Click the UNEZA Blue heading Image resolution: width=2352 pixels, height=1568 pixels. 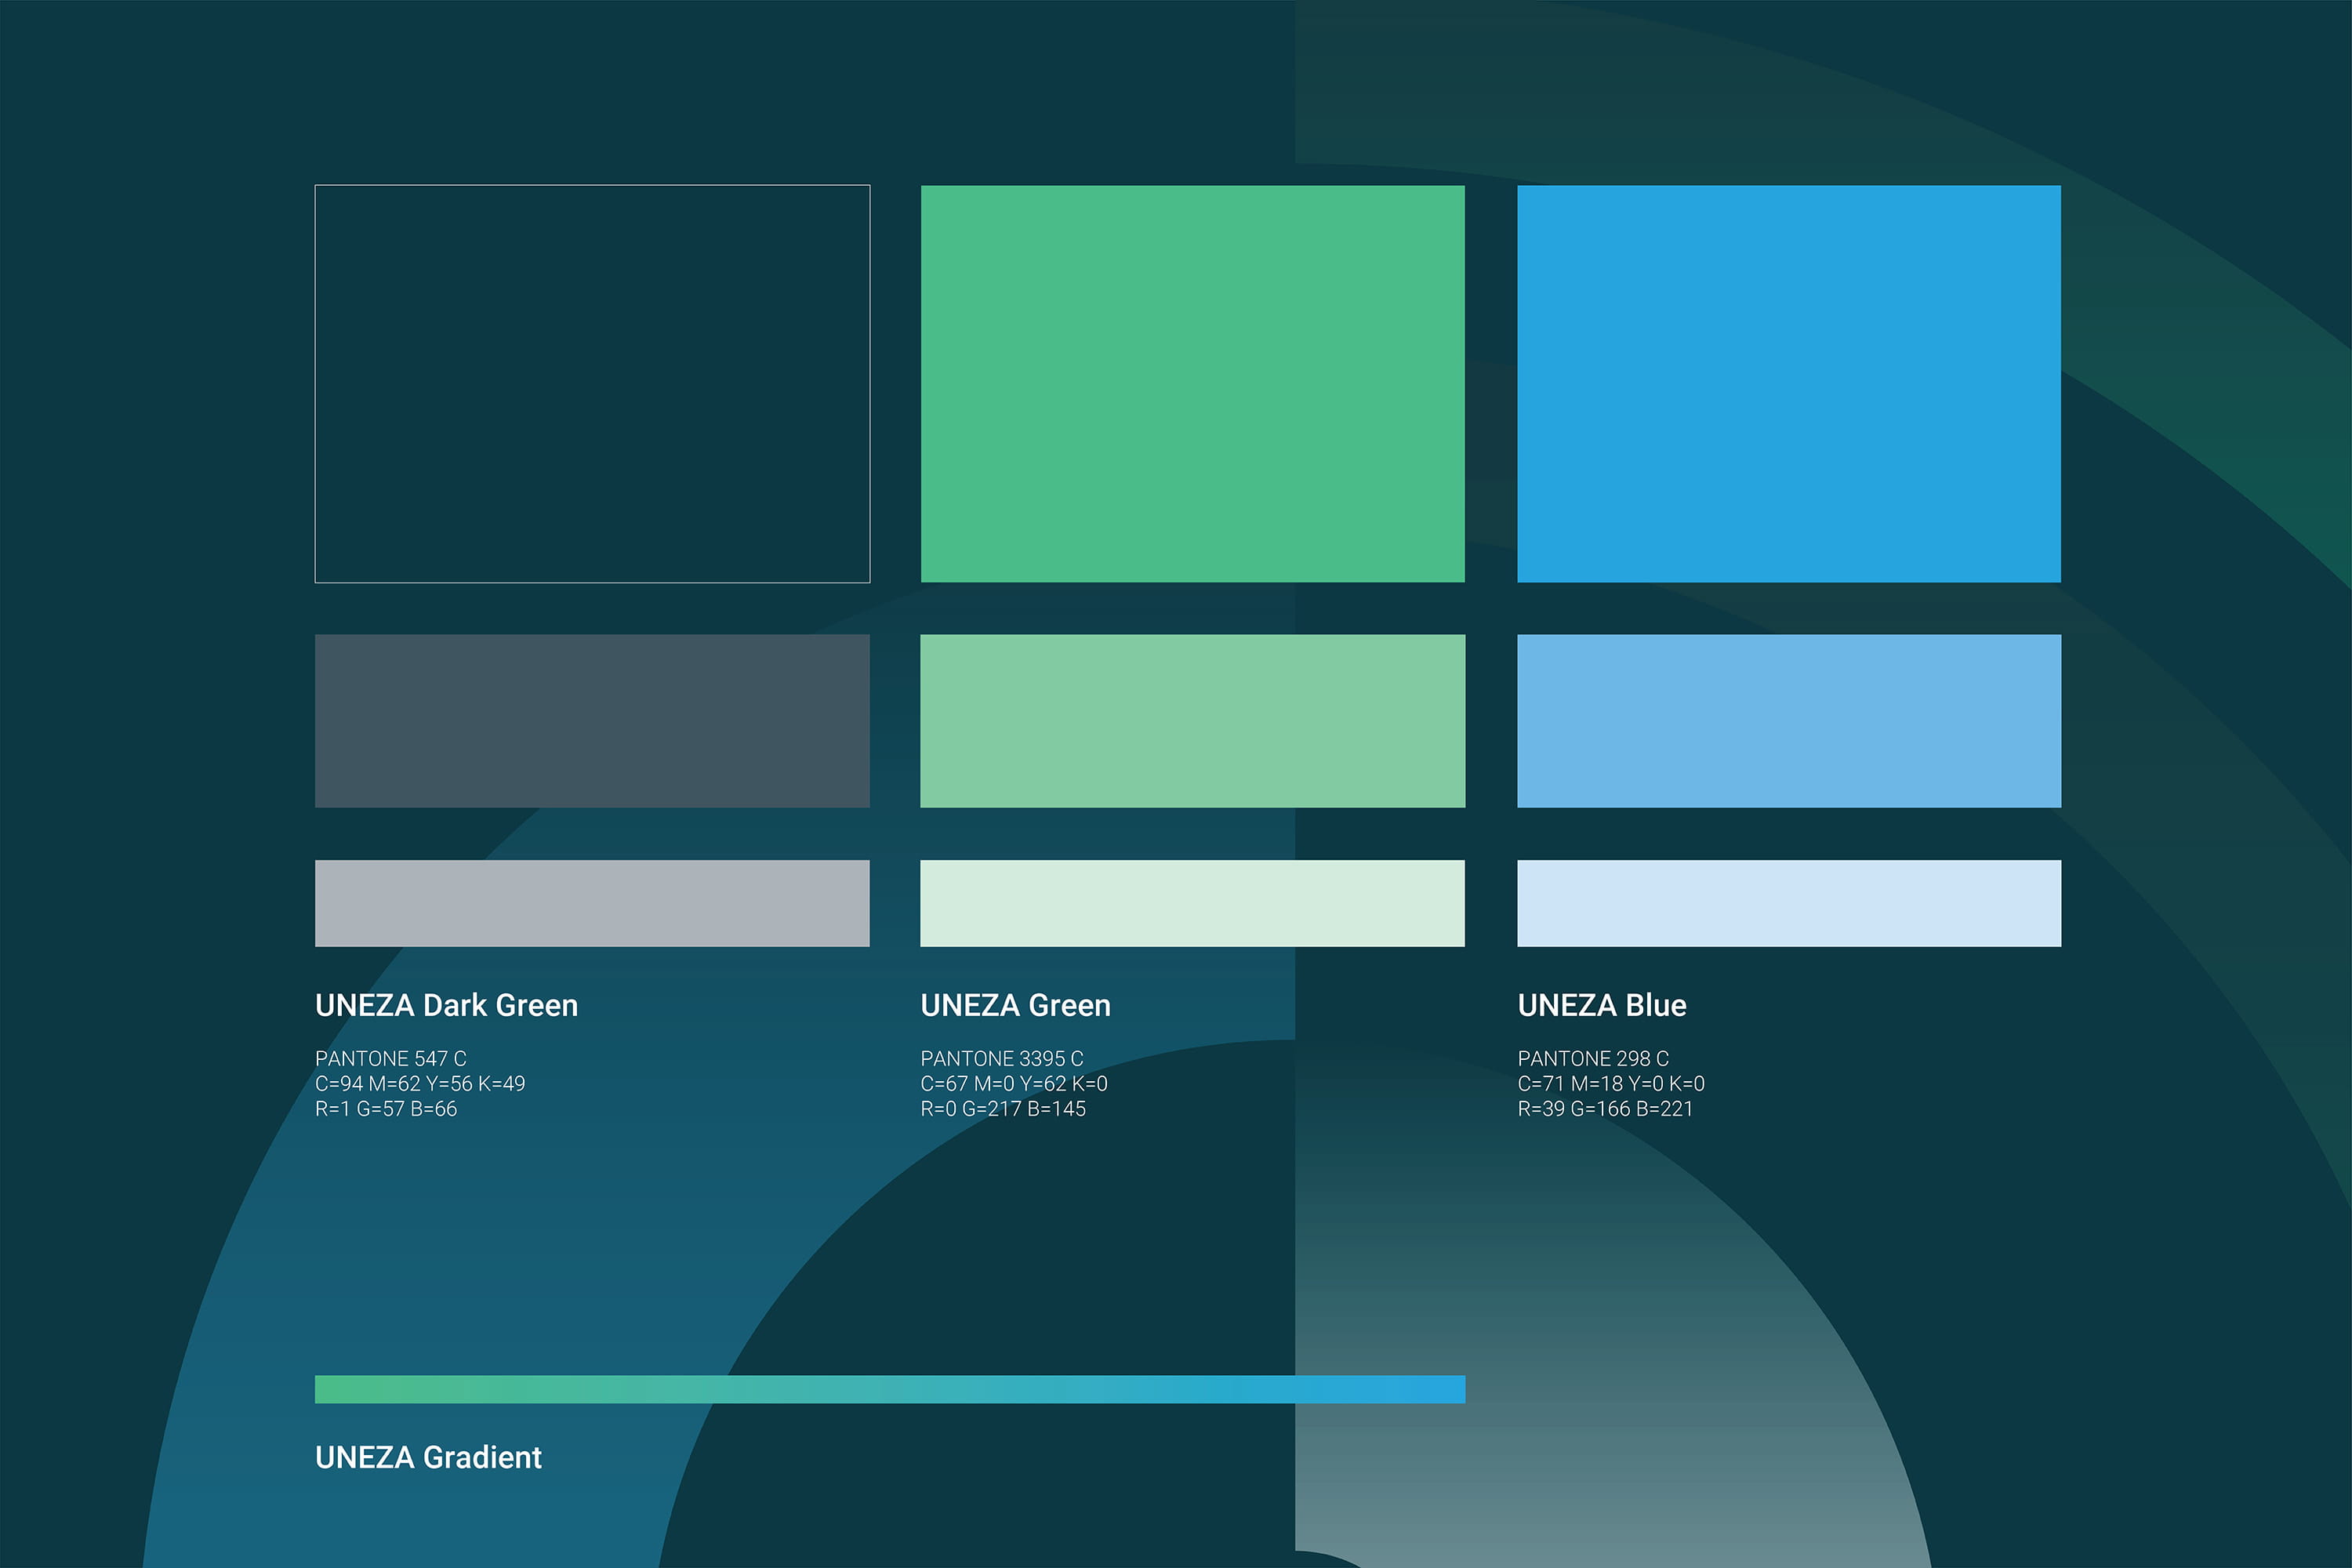(x=1602, y=1005)
